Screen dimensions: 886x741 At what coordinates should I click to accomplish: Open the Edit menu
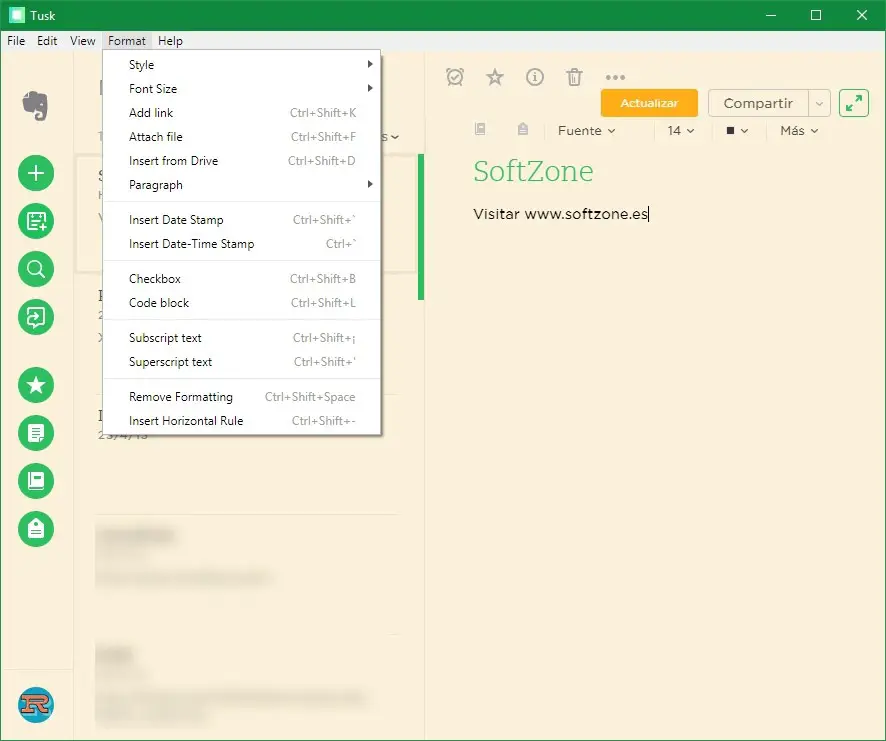coord(47,41)
